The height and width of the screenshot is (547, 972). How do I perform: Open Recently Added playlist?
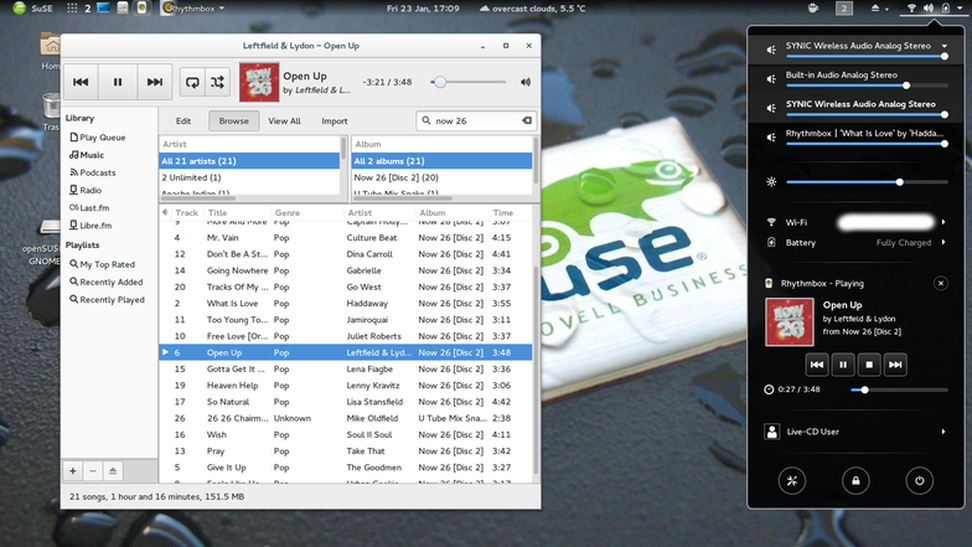click(106, 282)
